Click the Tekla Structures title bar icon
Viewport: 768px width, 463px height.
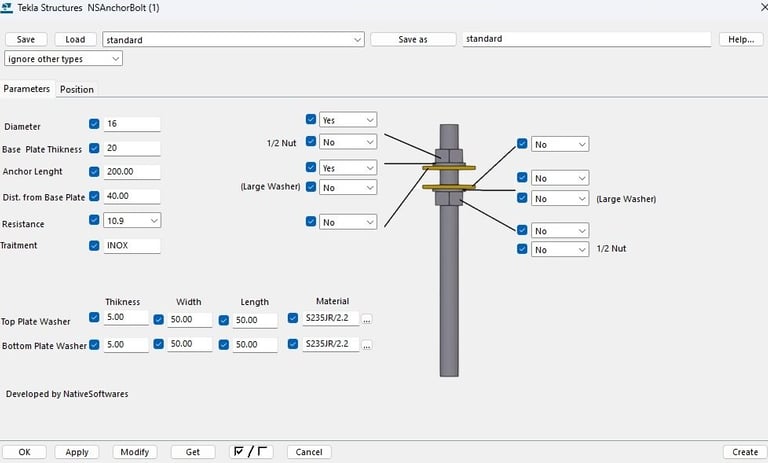6,7
